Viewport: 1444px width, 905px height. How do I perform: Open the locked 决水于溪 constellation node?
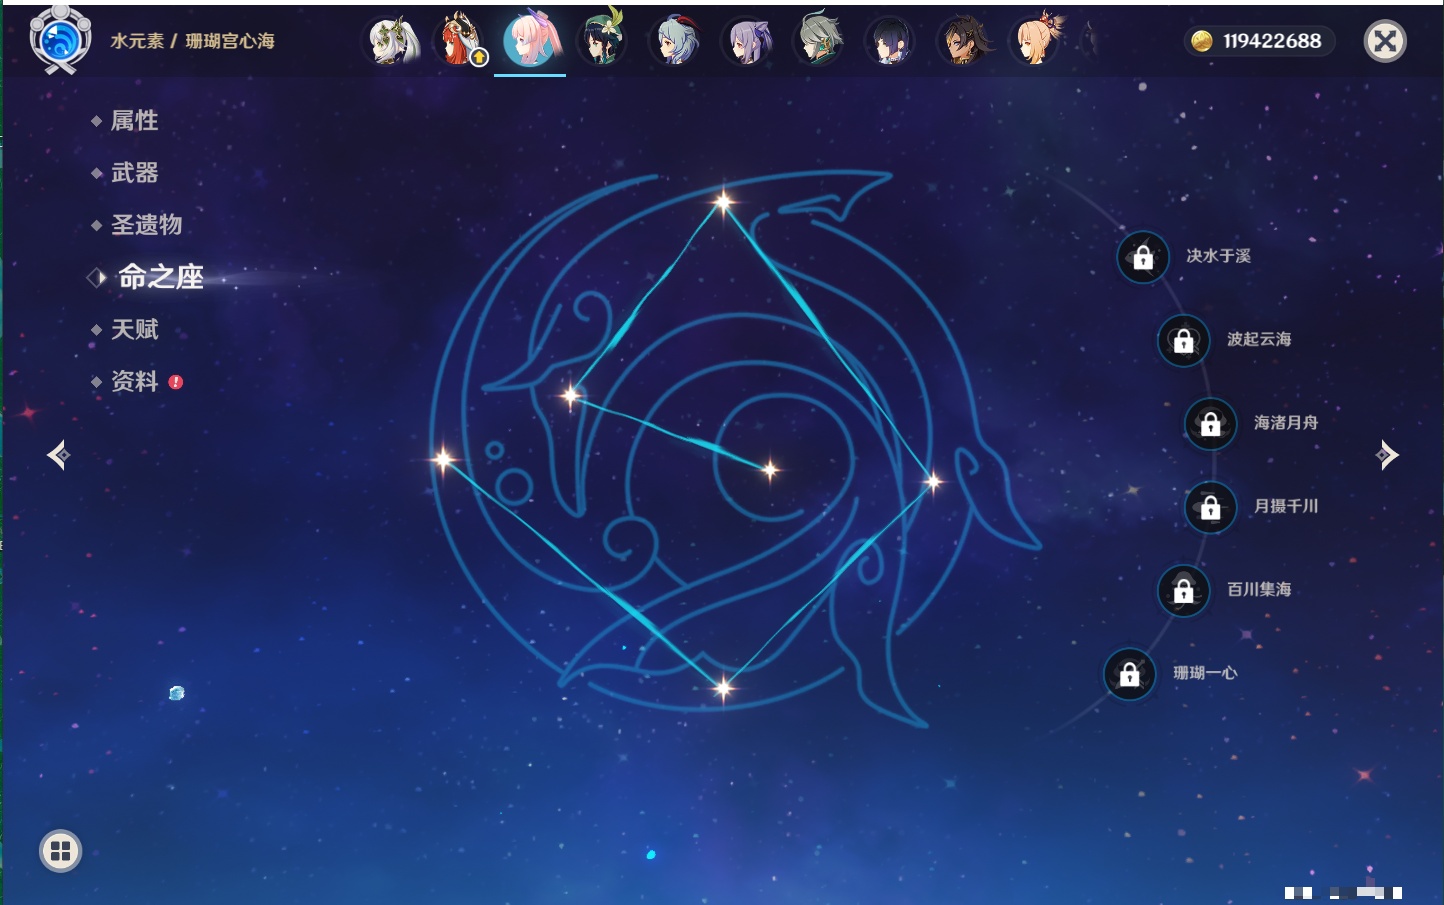[1143, 258]
